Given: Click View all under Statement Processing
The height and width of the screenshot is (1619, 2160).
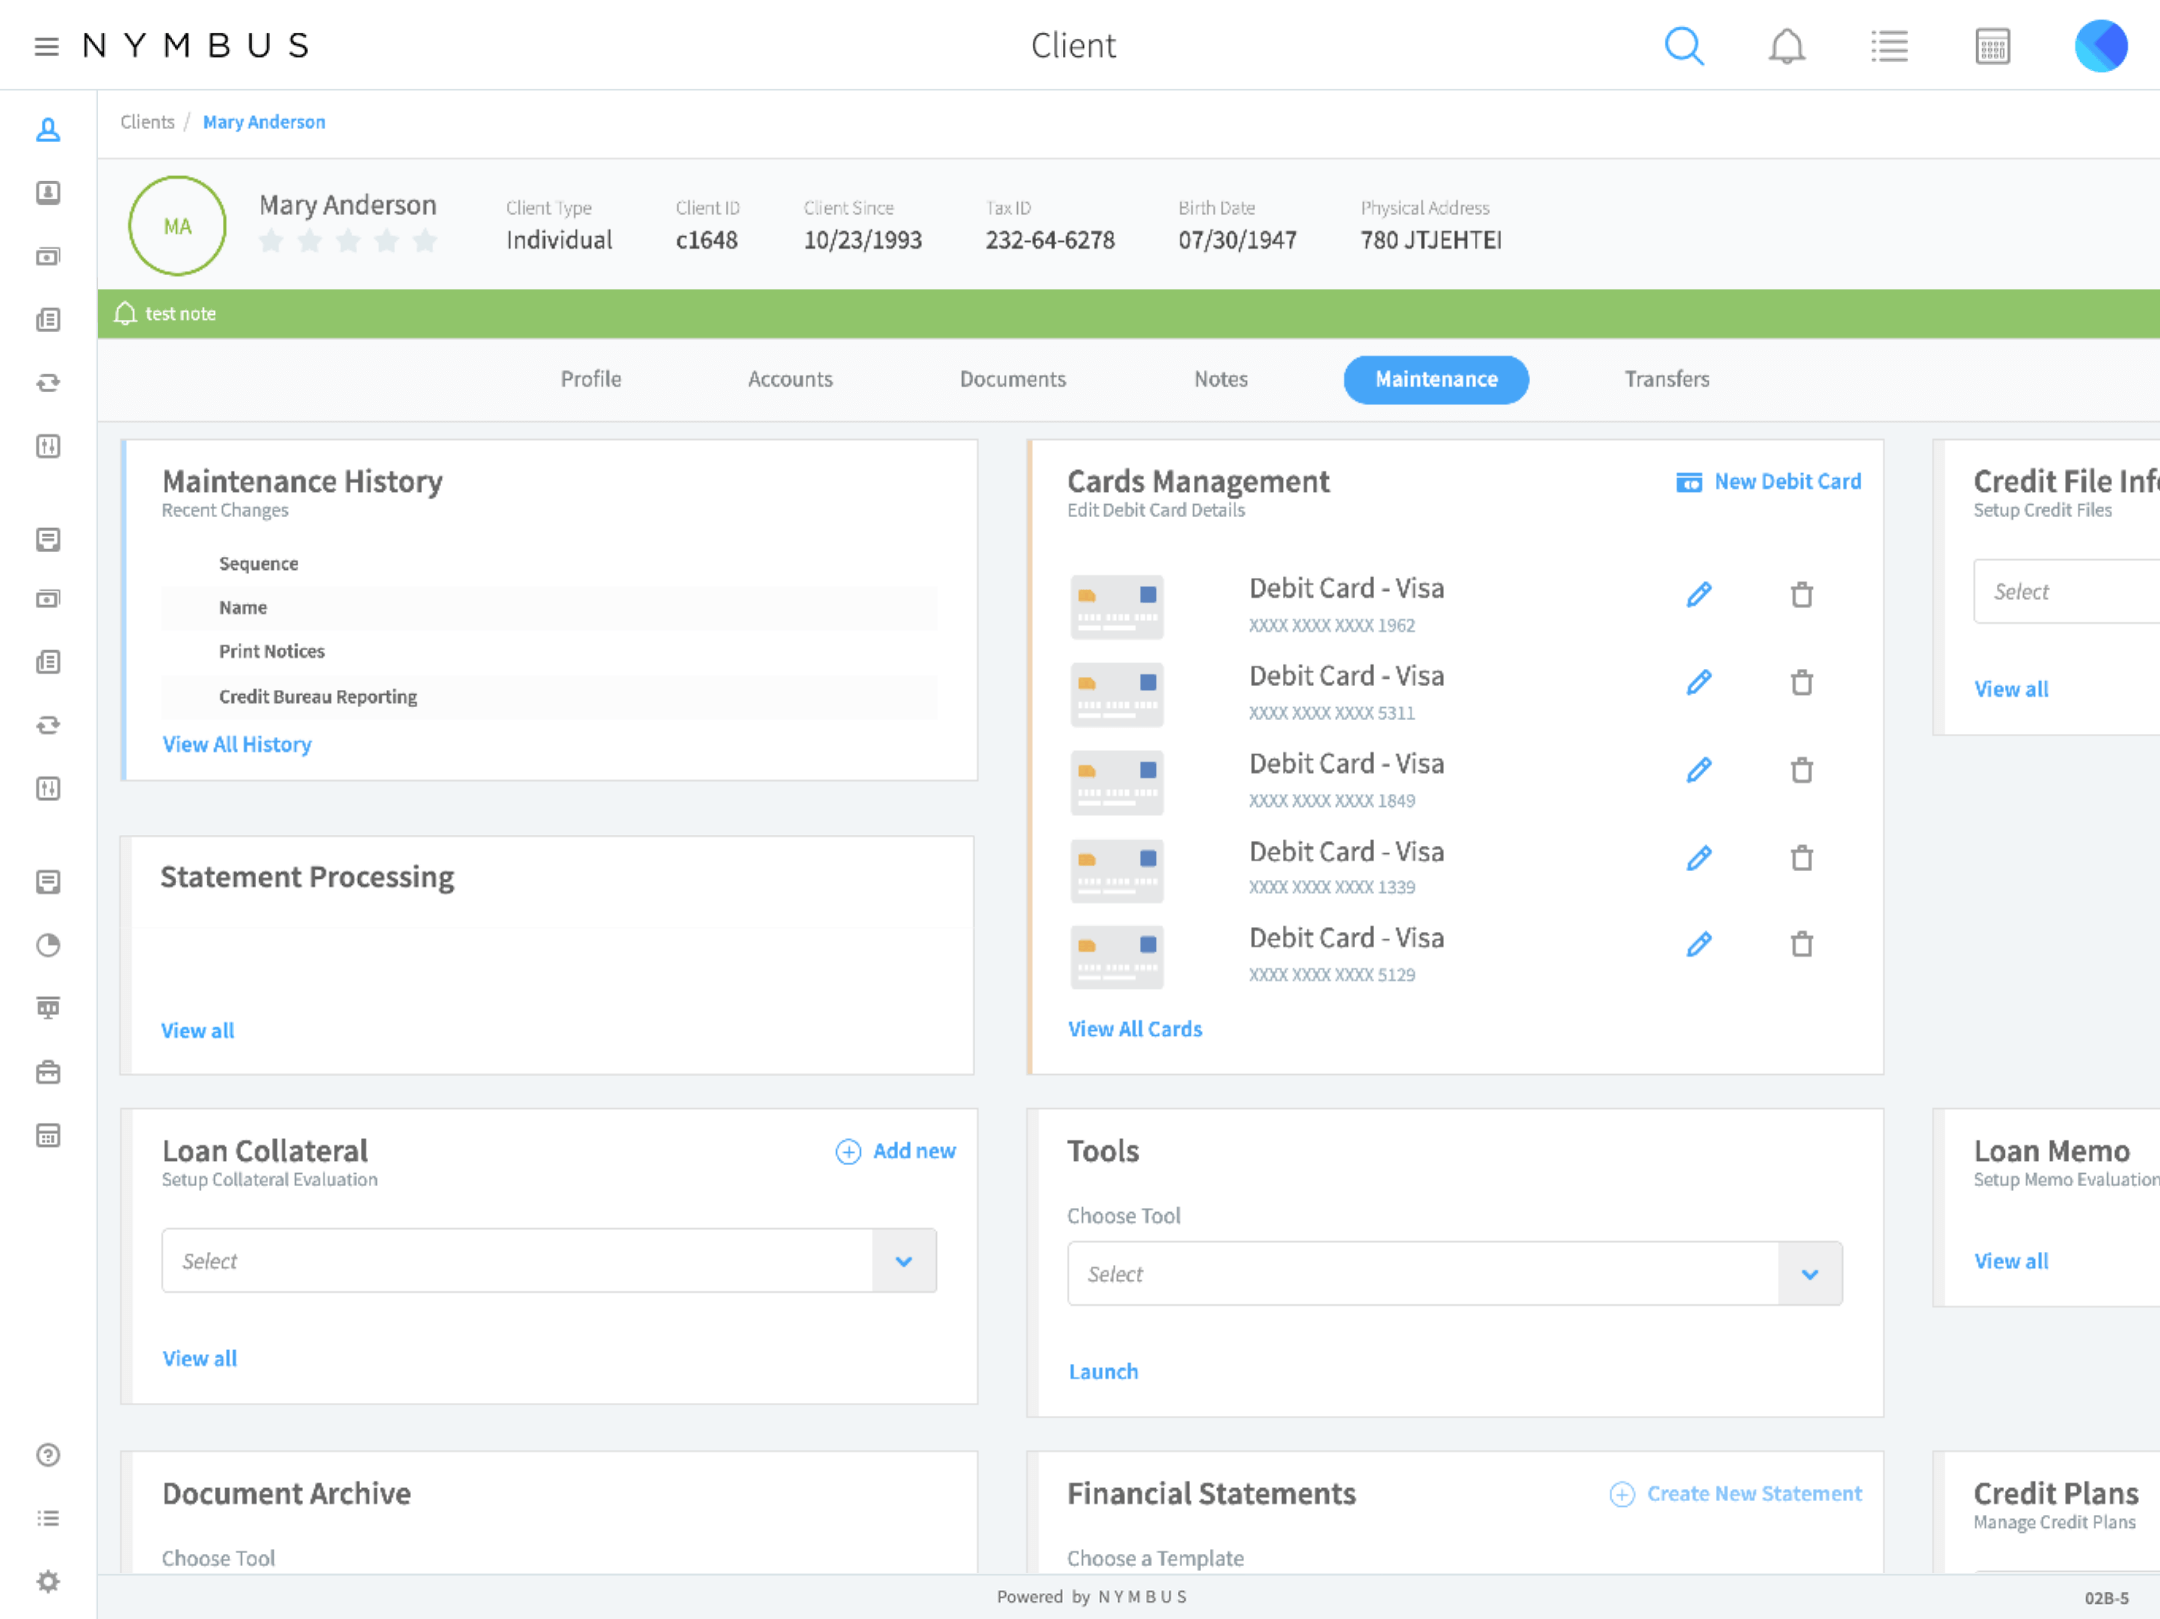Looking at the screenshot, I should click(198, 1031).
